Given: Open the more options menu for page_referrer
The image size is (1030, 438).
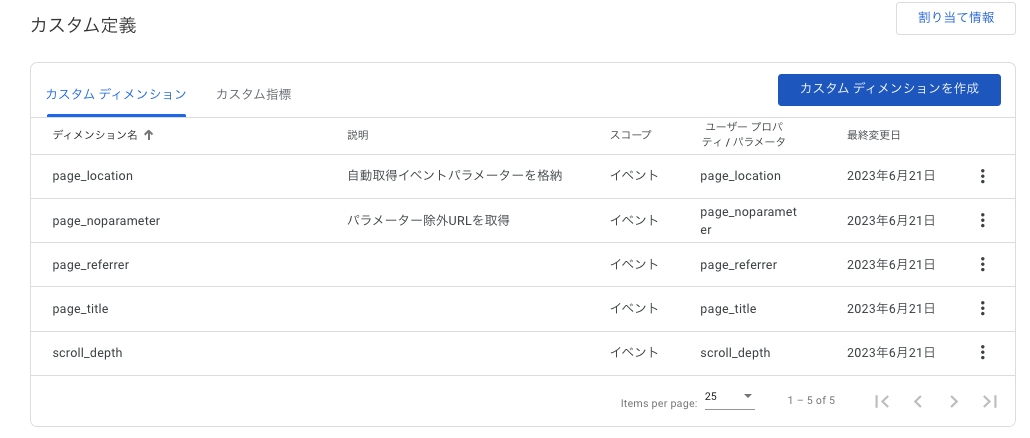Looking at the screenshot, I should [x=982, y=264].
